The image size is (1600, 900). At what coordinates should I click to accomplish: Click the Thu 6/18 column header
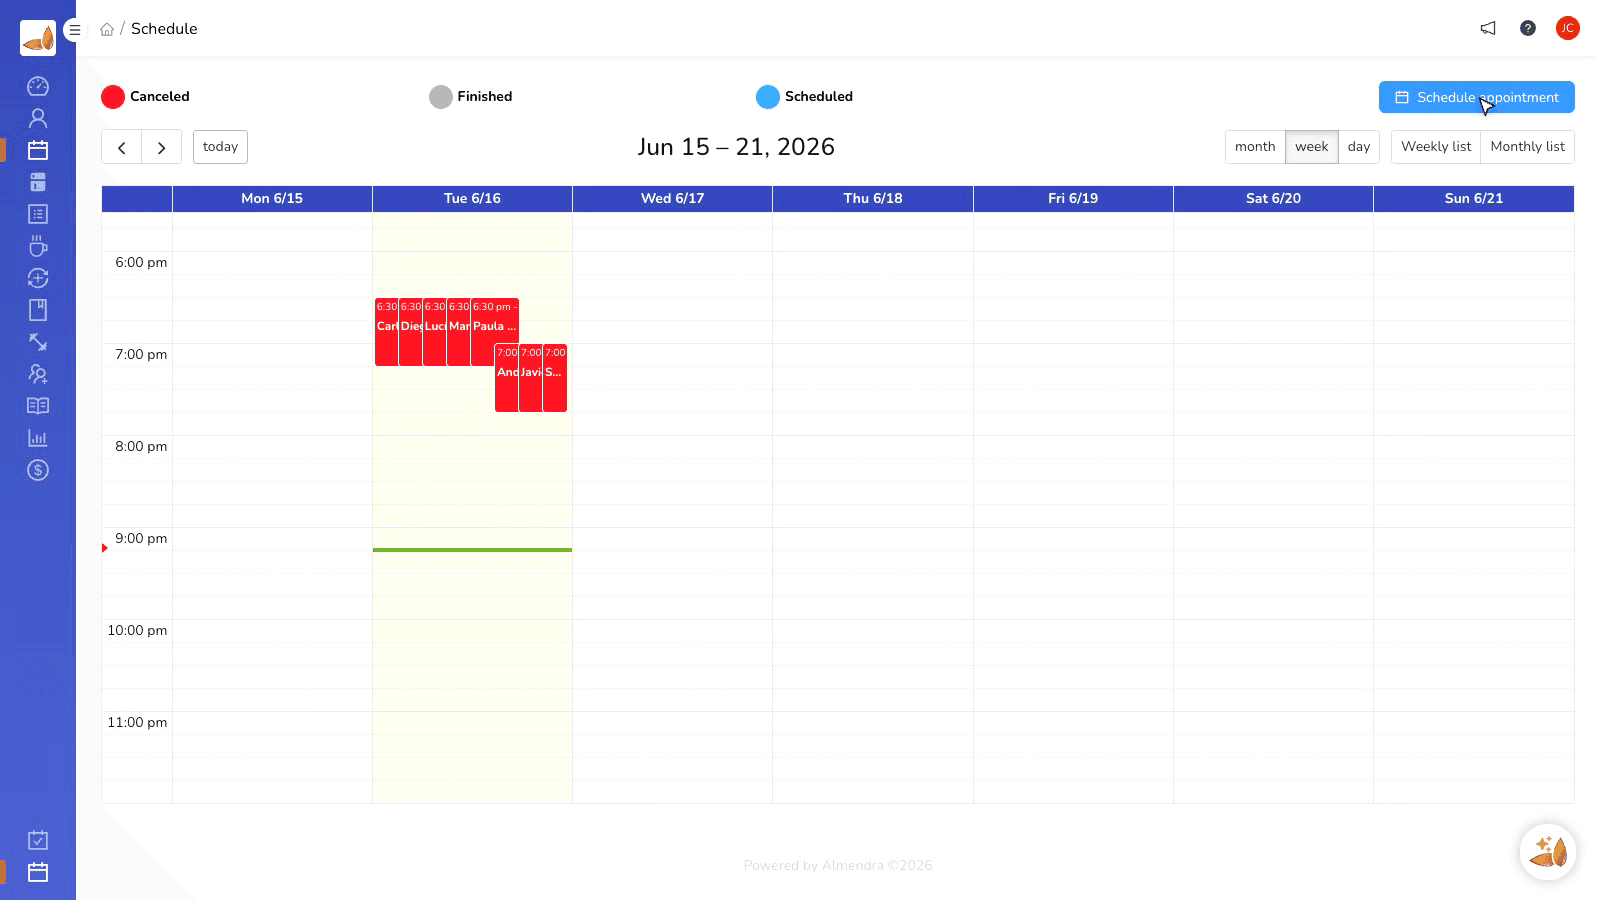pos(873,198)
